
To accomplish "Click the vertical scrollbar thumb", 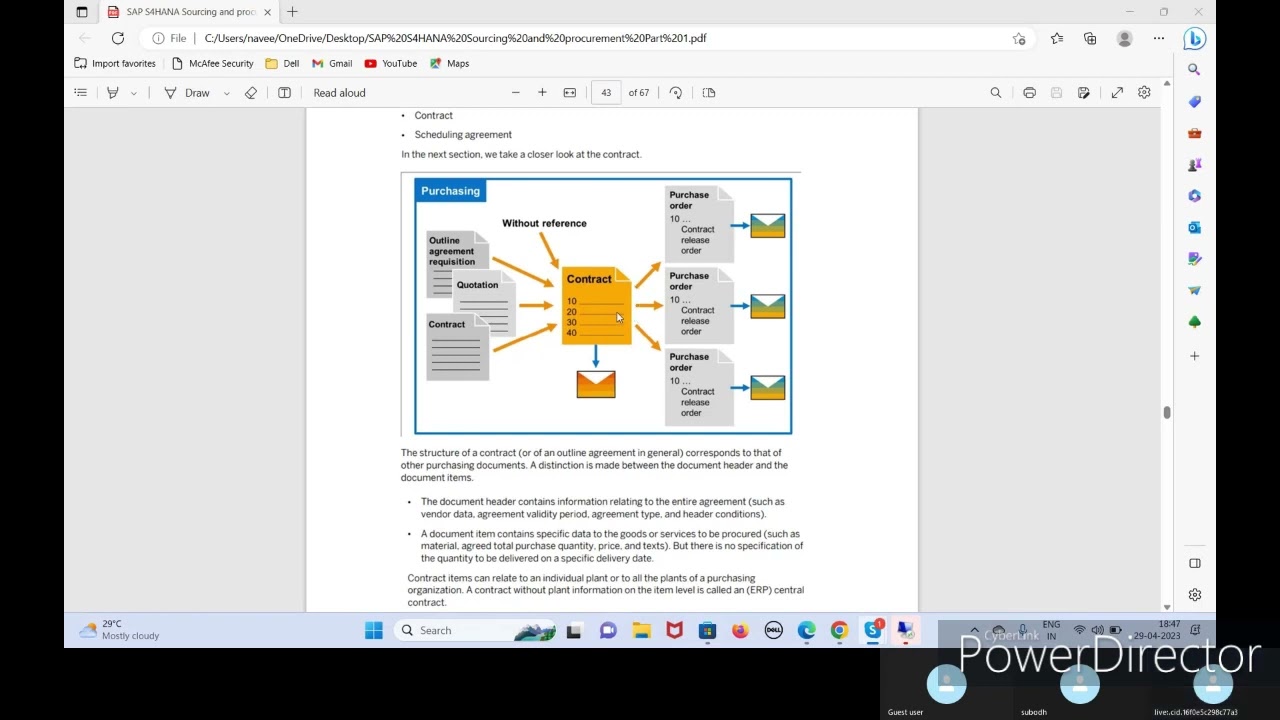I will click(1166, 413).
